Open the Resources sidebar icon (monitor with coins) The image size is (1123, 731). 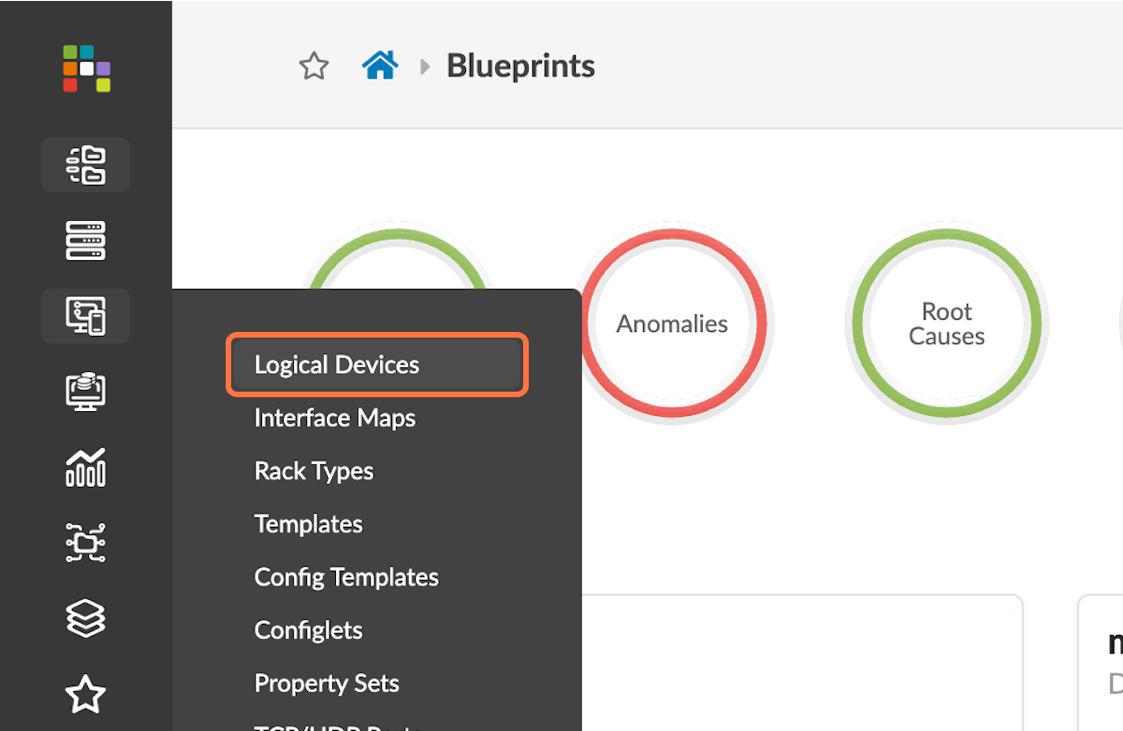pyautogui.click(x=86, y=391)
